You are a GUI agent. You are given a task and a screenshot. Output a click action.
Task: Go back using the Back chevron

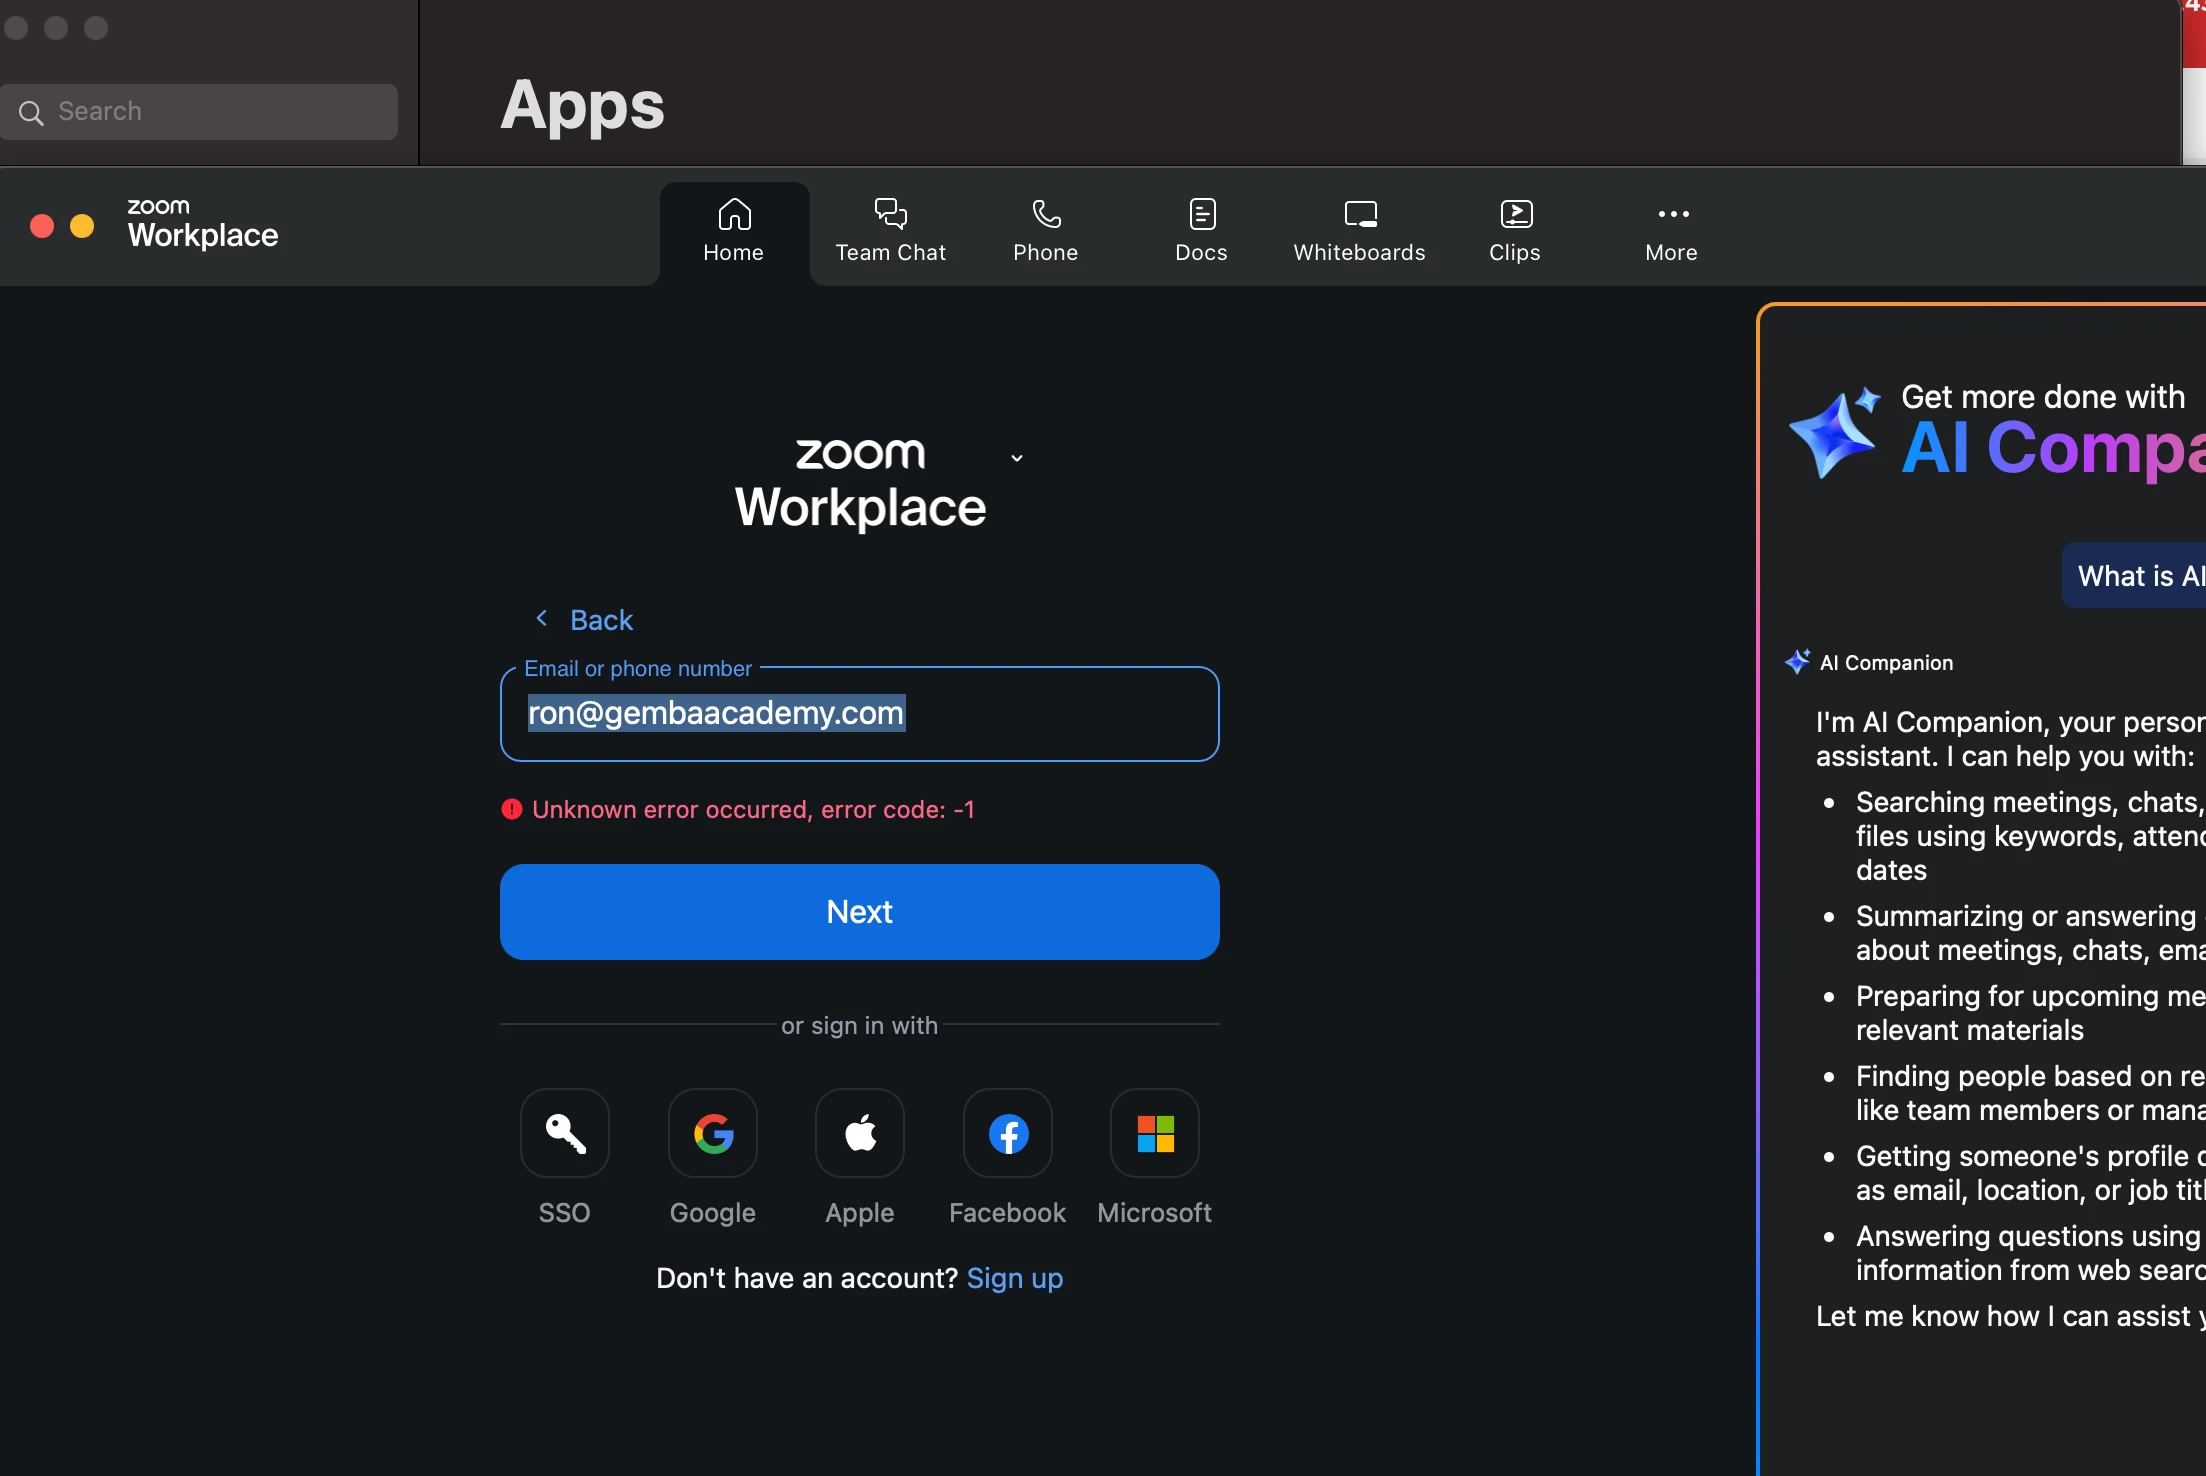coord(543,619)
